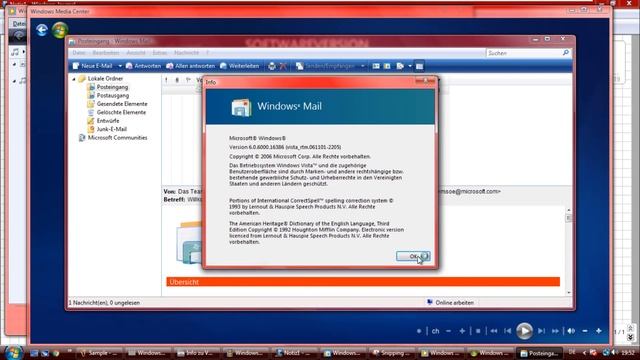Screen dimensions: 640x360
Task: Mute Media Center audio with speaker icon
Action: (571, 331)
